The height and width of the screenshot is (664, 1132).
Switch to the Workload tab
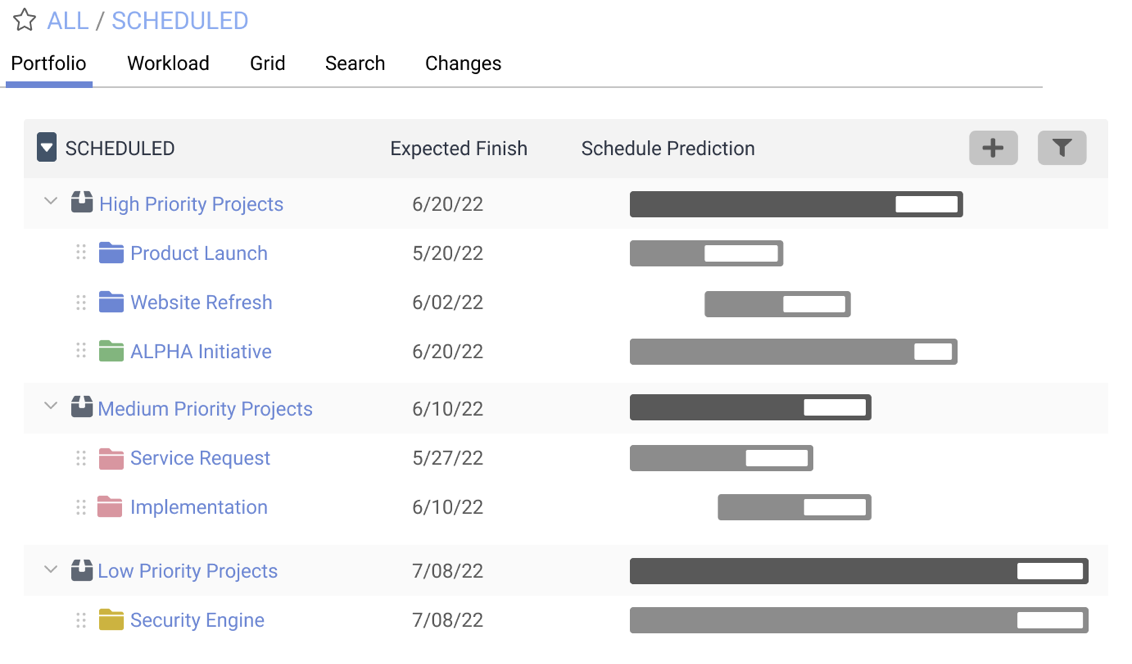(x=168, y=64)
